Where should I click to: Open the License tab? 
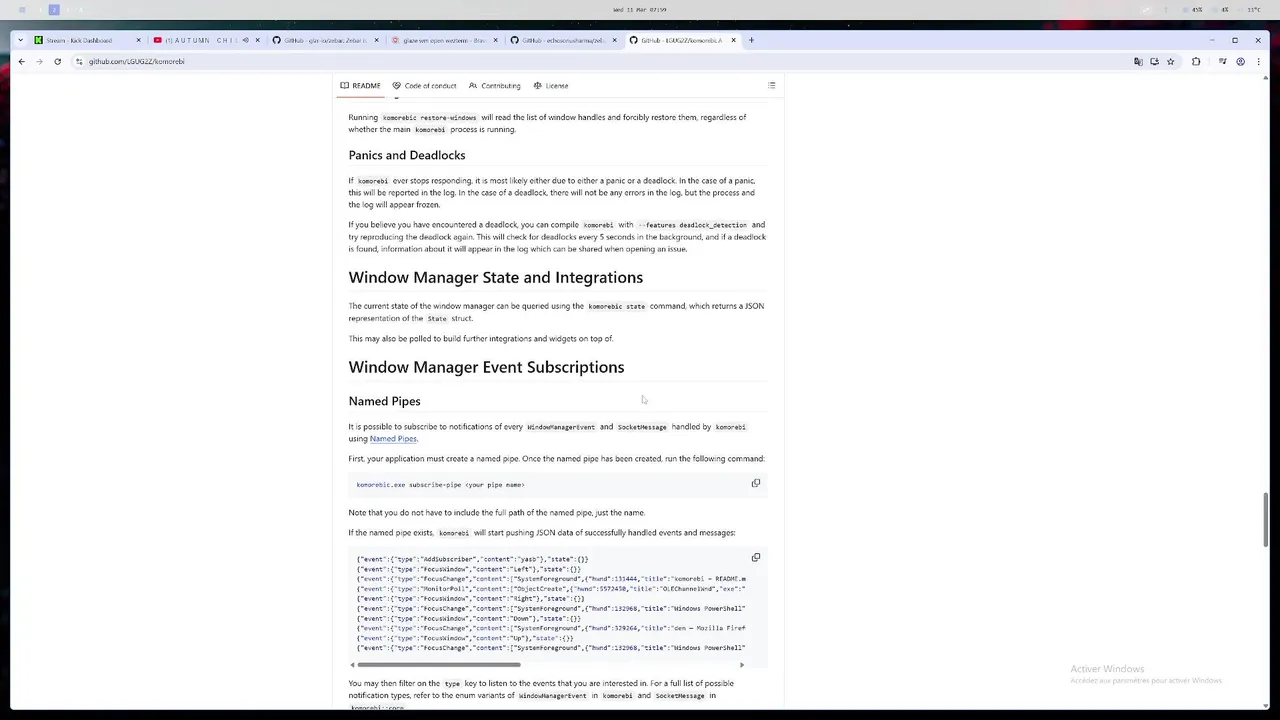[551, 86]
